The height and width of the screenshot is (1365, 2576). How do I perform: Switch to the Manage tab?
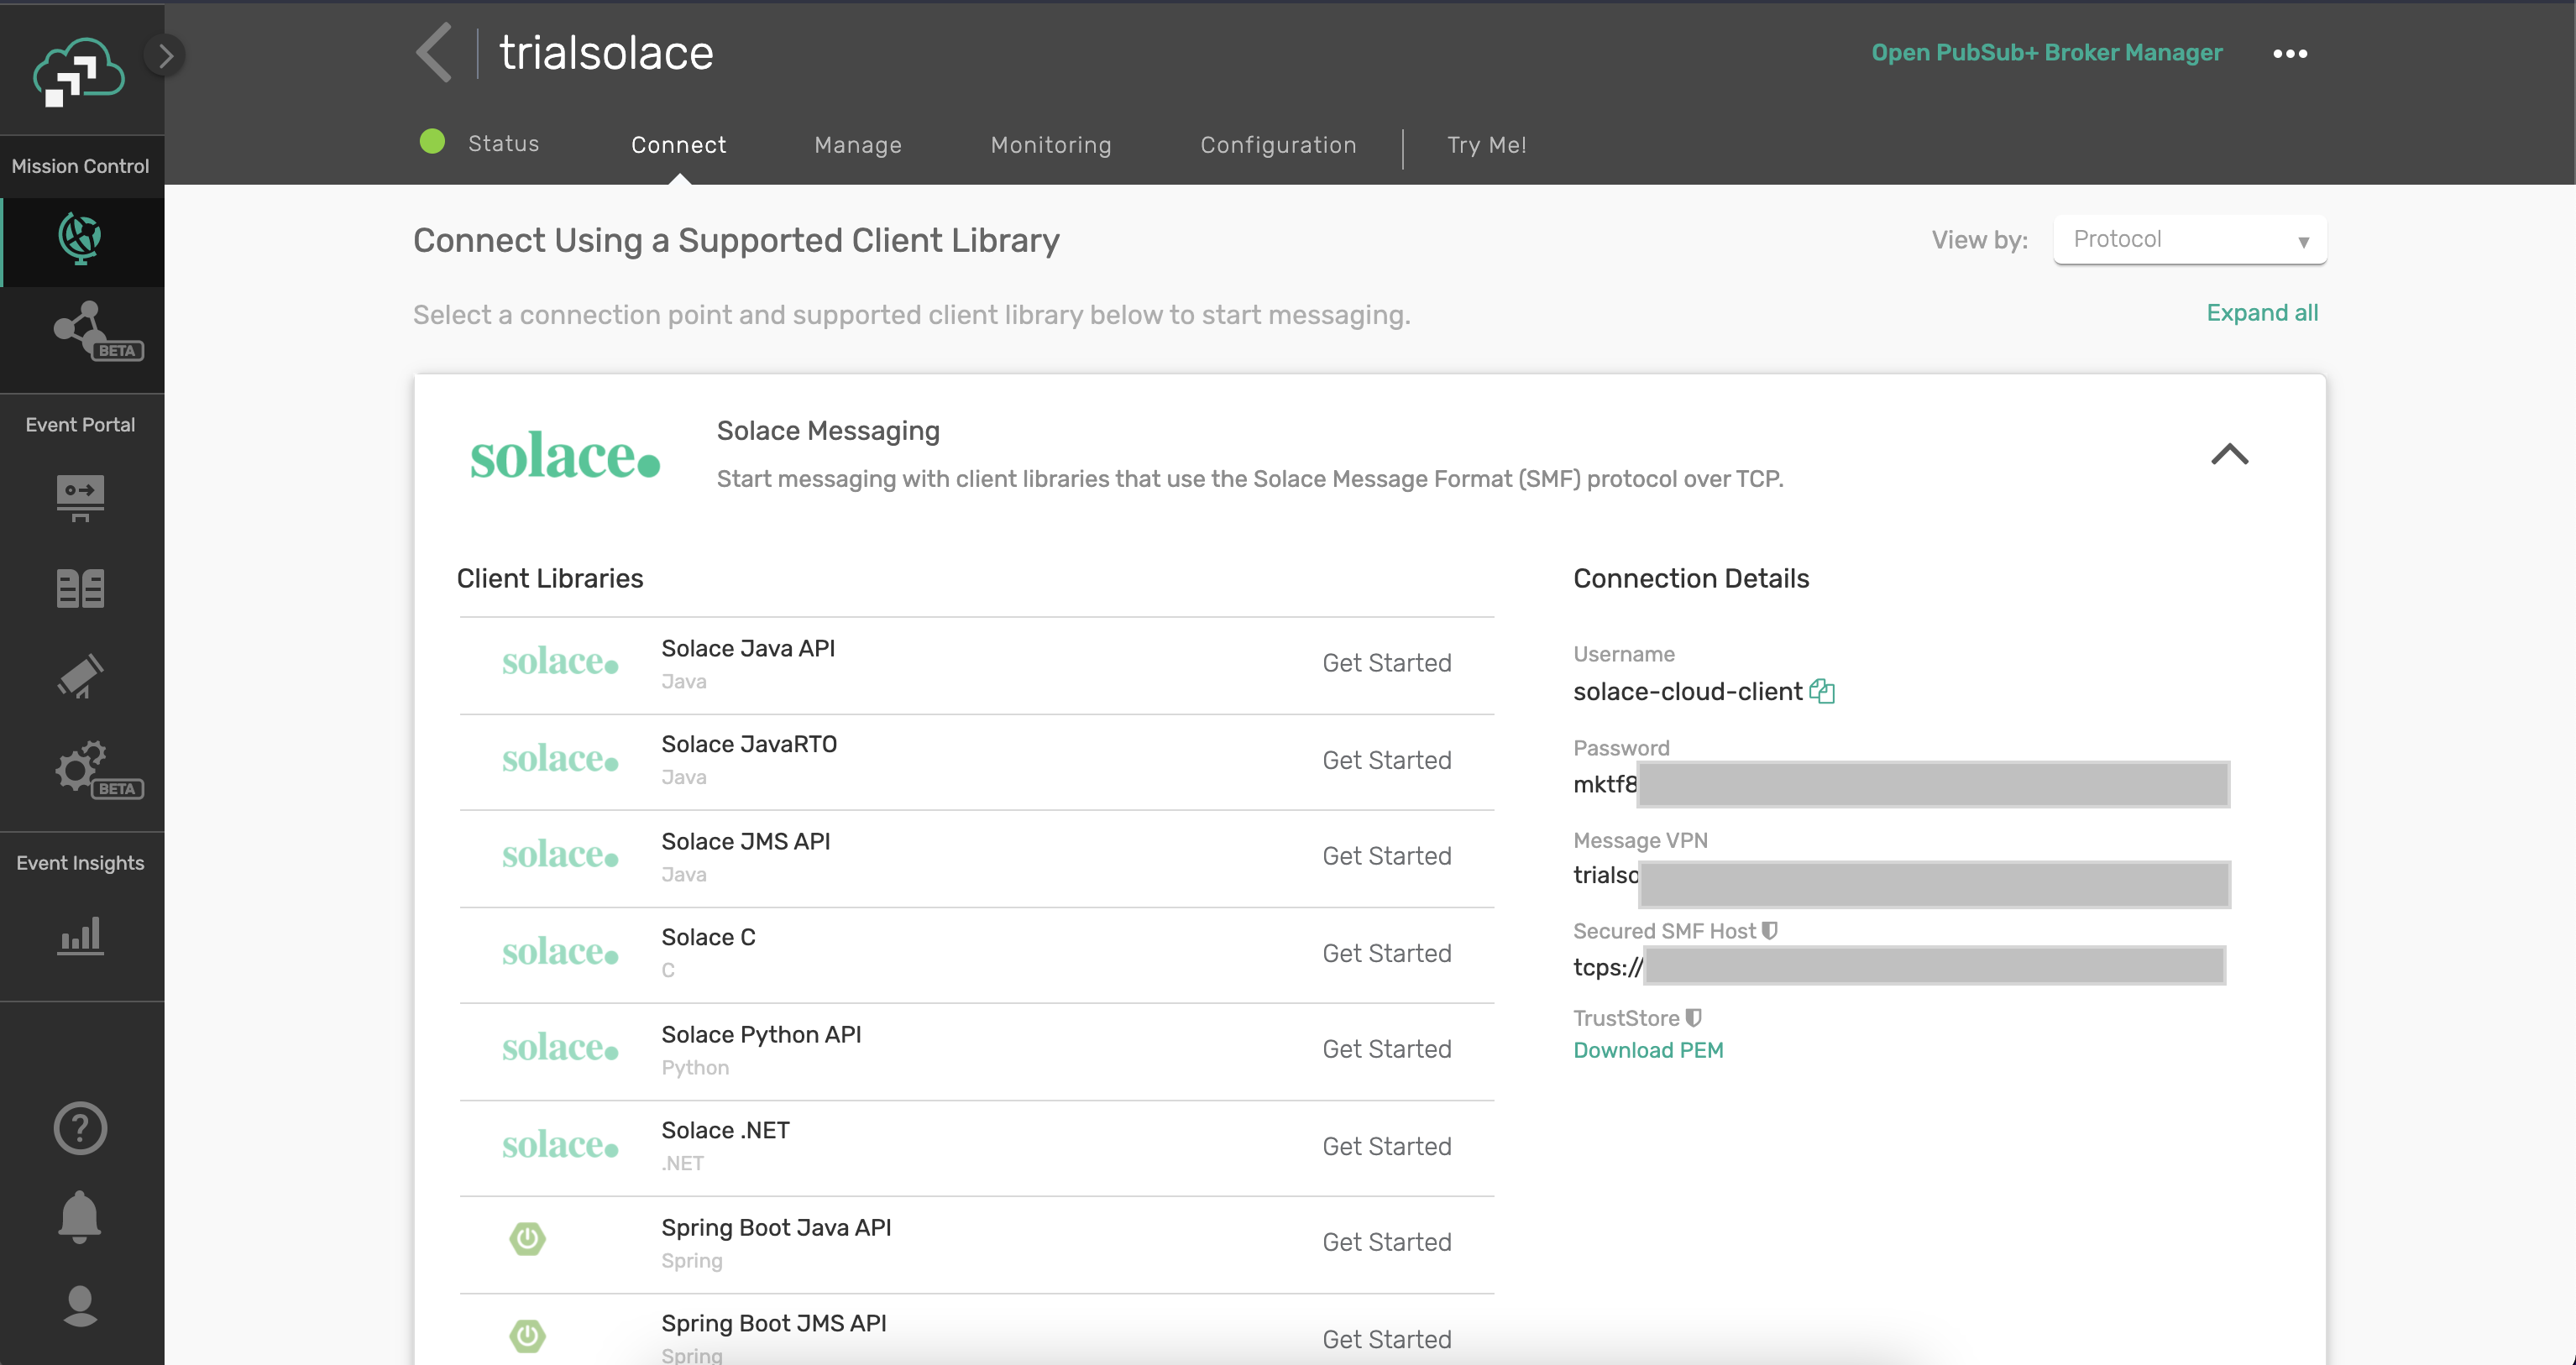coord(858,145)
